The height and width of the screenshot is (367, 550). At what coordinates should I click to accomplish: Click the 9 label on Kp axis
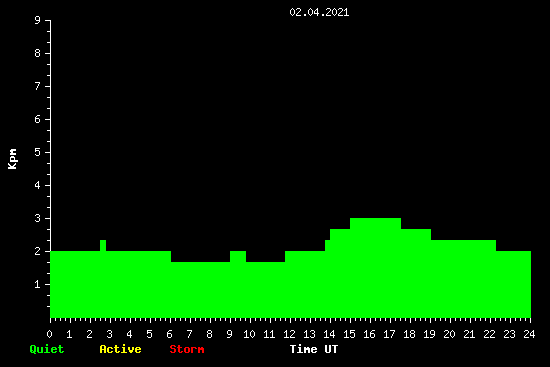(x=38, y=20)
